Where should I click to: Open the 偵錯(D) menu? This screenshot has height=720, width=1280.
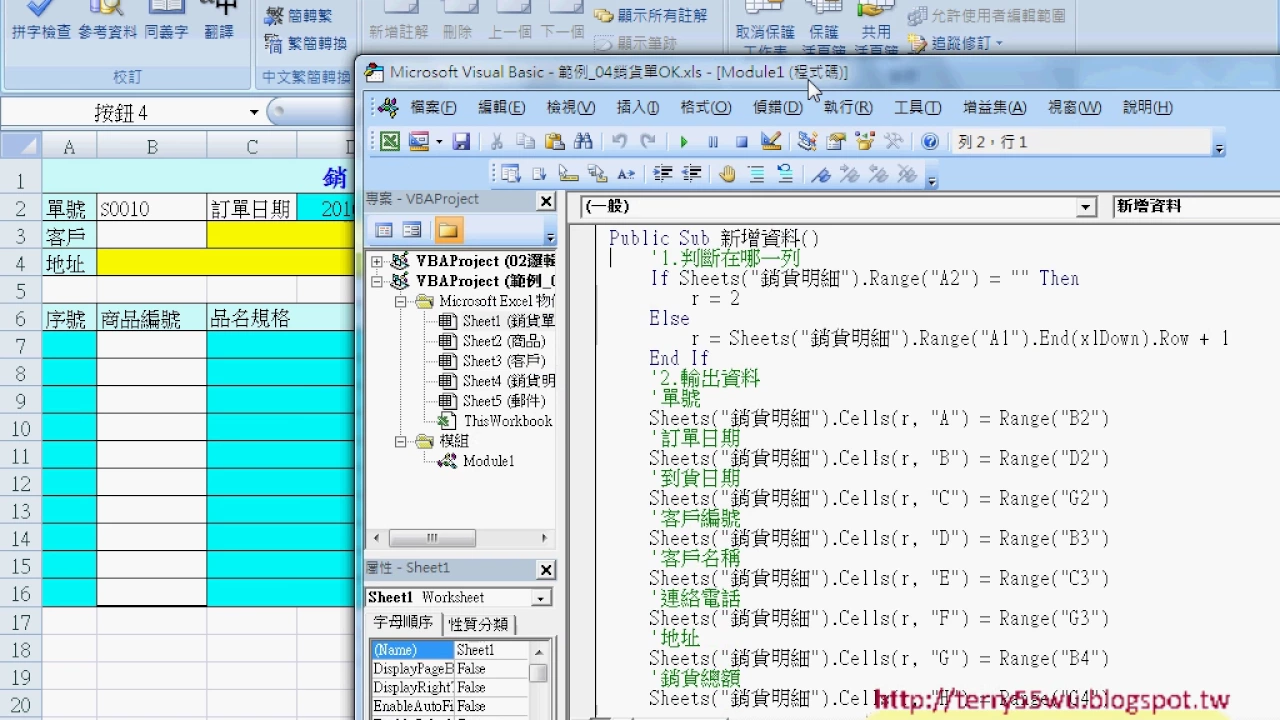(x=777, y=107)
